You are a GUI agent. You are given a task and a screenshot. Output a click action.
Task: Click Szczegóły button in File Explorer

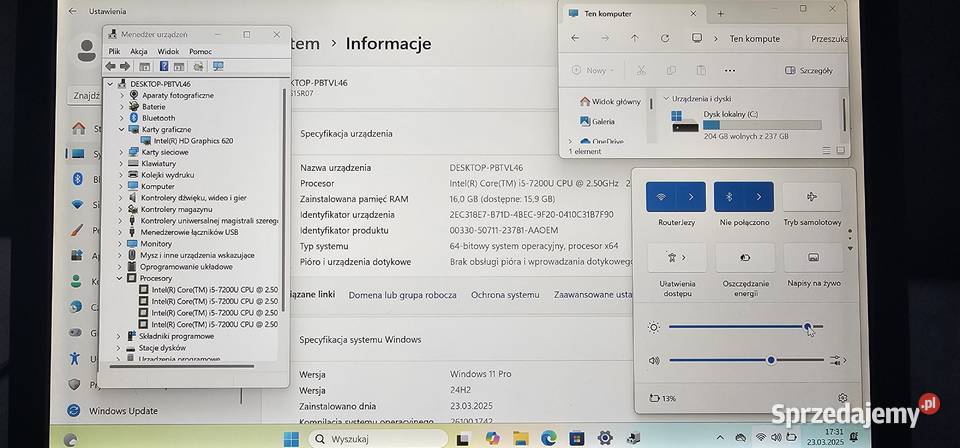(x=809, y=70)
